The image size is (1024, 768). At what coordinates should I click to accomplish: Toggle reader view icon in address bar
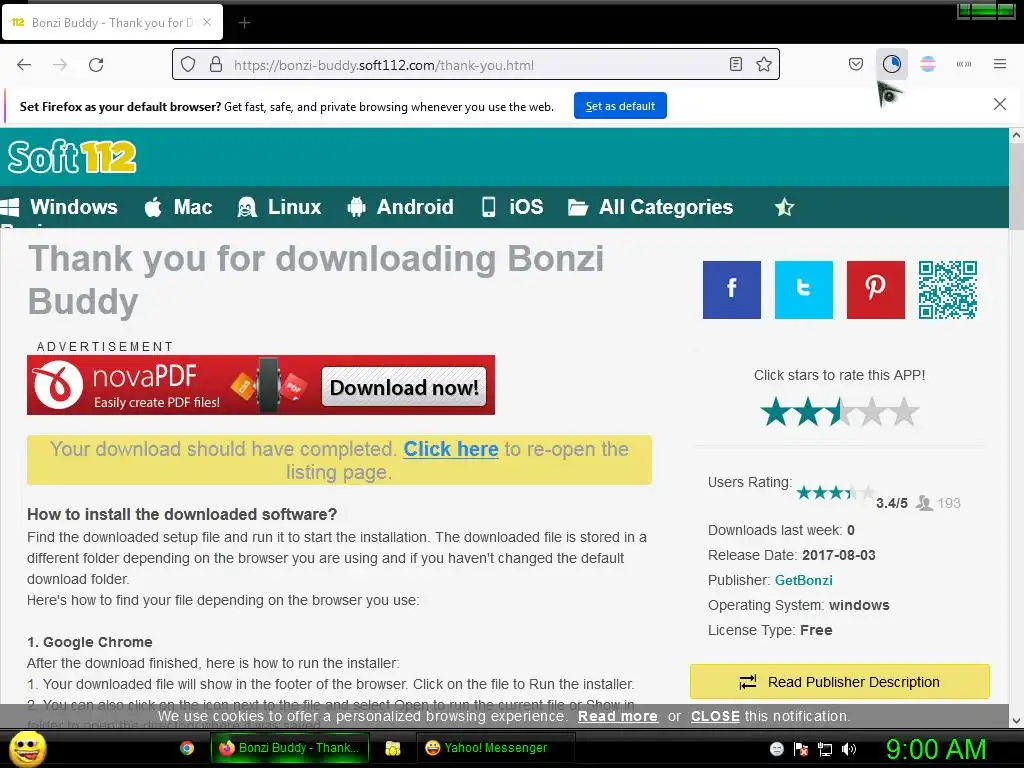tap(735, 65)
